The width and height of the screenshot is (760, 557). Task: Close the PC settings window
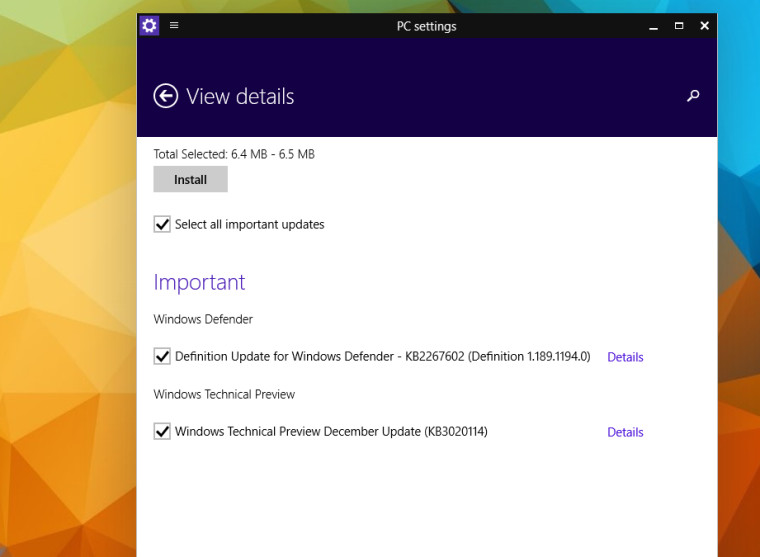point(705,26)
